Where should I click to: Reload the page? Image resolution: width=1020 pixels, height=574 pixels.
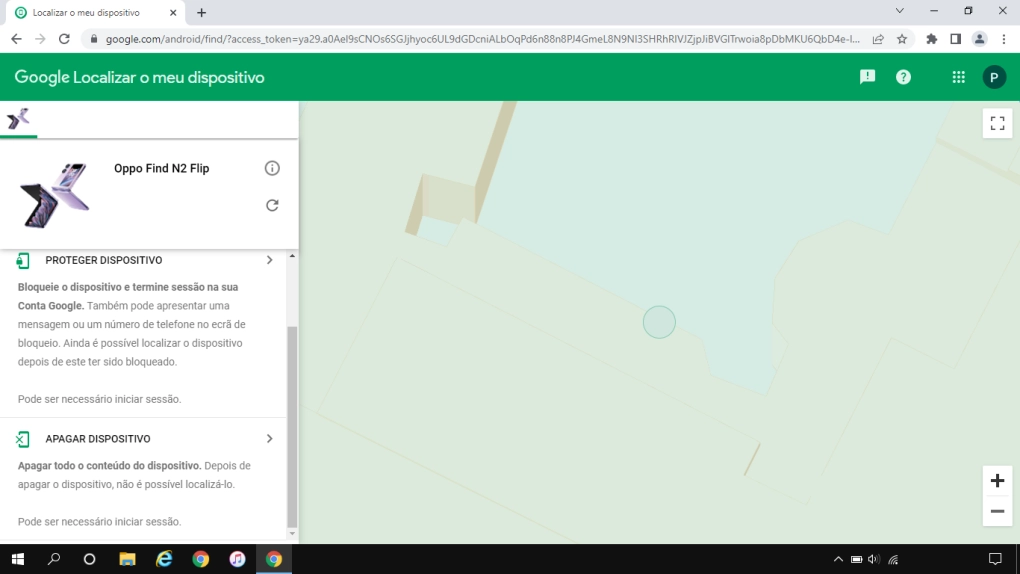click(x=64, y=39)
